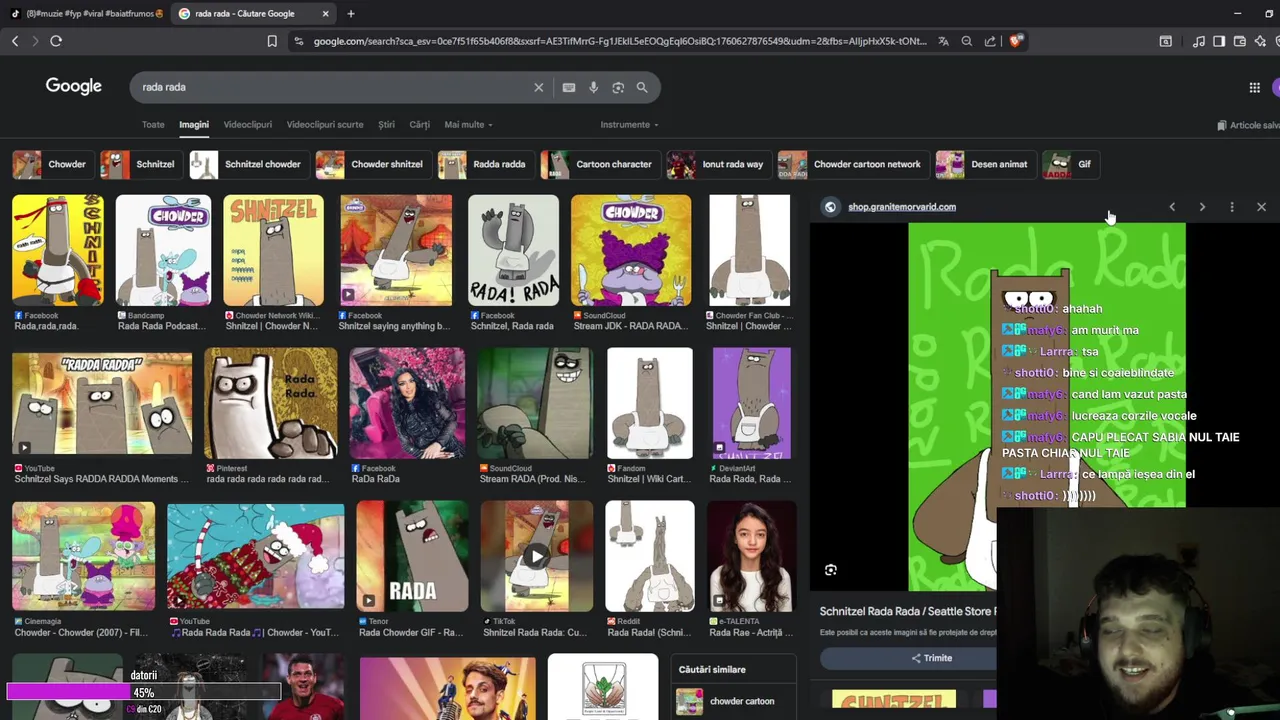This screenshot has width=1280, height=720.
Task: Open the 'Stream JDK - RADA RADA' SoundCloud thumbnail
Action: click(x=631, y=250)
